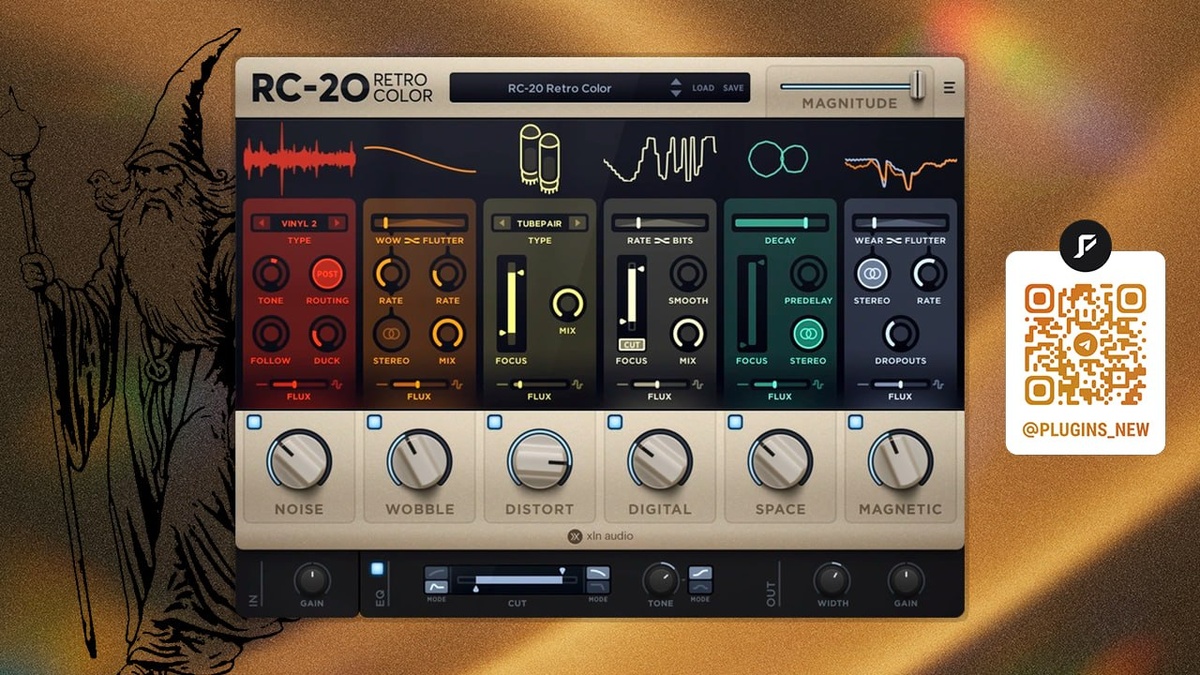The width and height of the screenshot is (1200, 675).
Task: Click the Output Gain knob
Action: click(x=906, y=579)
